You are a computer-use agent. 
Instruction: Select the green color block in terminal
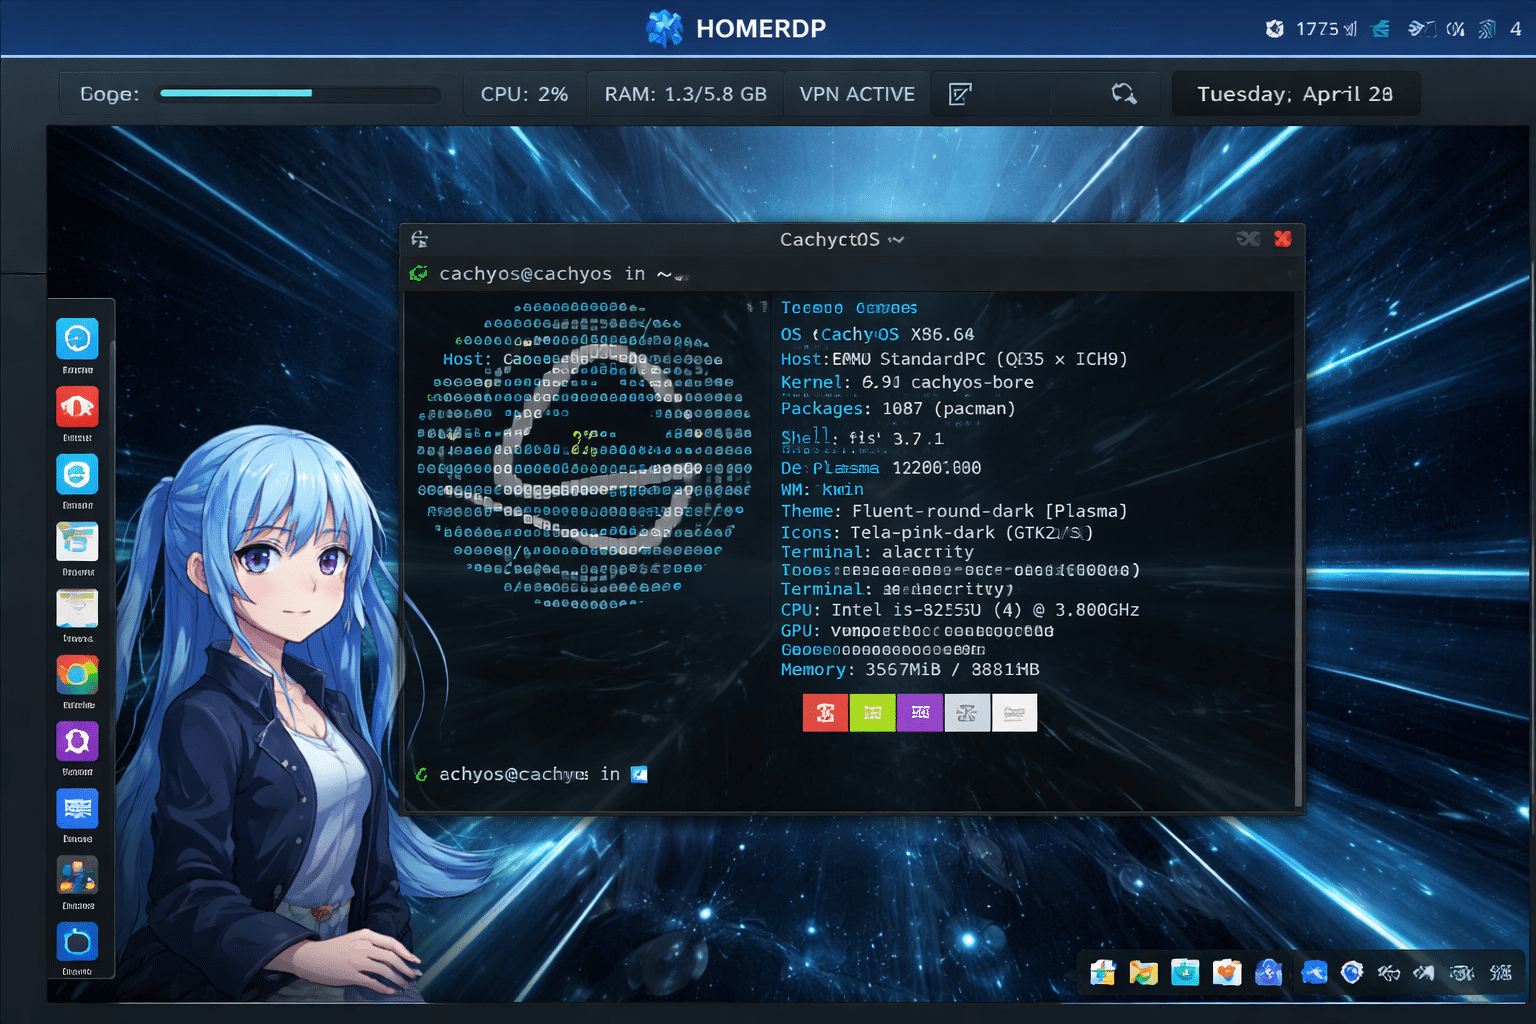click(x=872, y=713)
